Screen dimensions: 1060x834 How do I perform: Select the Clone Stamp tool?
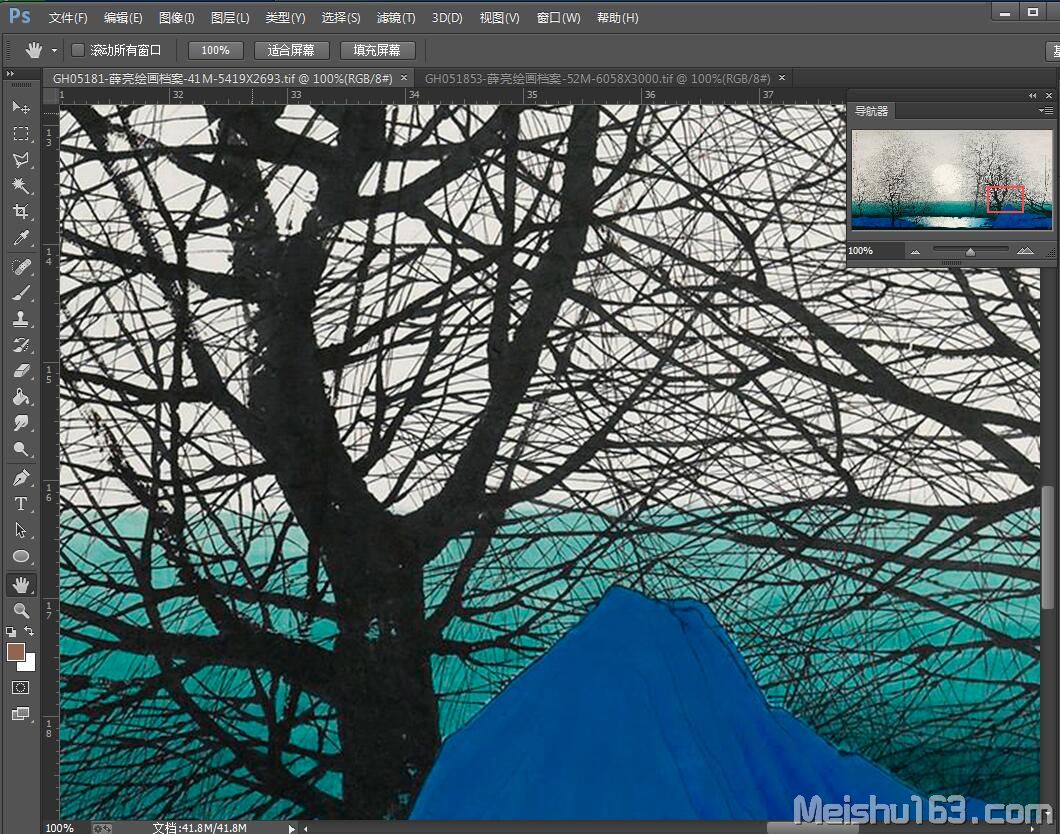[x=21, y=319]
